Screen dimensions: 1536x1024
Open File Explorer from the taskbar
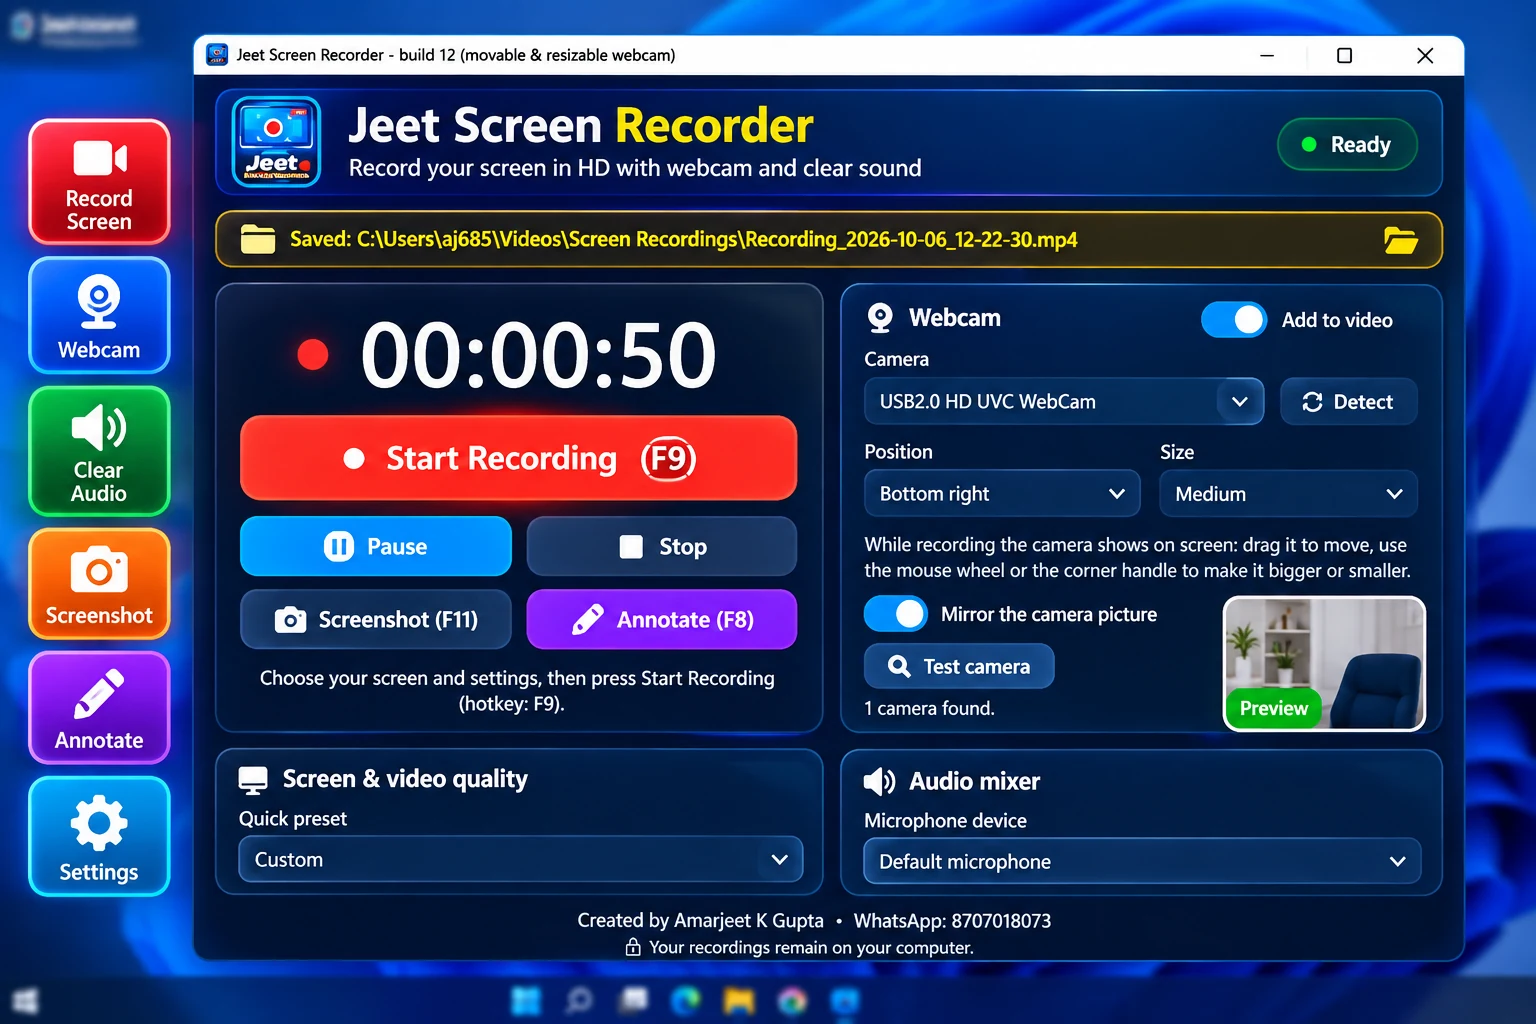pyautogui.click(x=738, y=1000)
